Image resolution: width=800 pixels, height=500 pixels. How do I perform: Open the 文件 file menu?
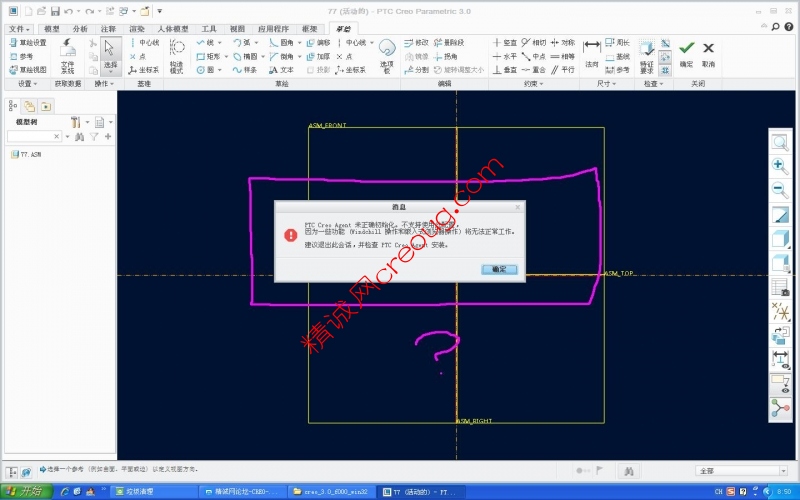19,29
